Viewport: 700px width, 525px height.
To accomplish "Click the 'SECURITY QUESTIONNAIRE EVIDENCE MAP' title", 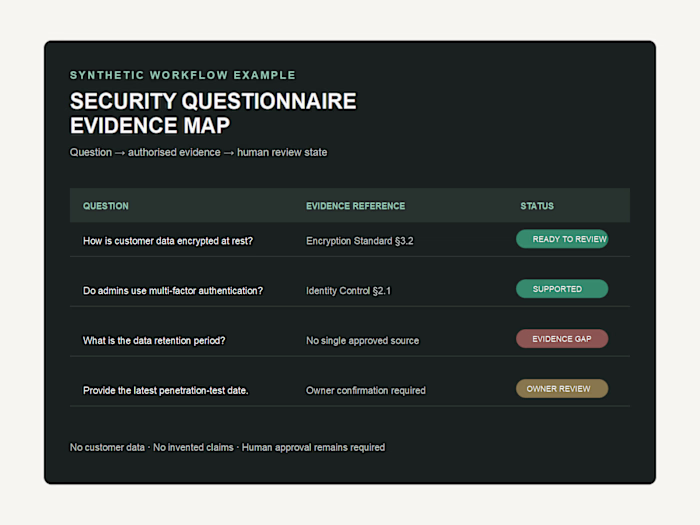I will pos(213,113).
